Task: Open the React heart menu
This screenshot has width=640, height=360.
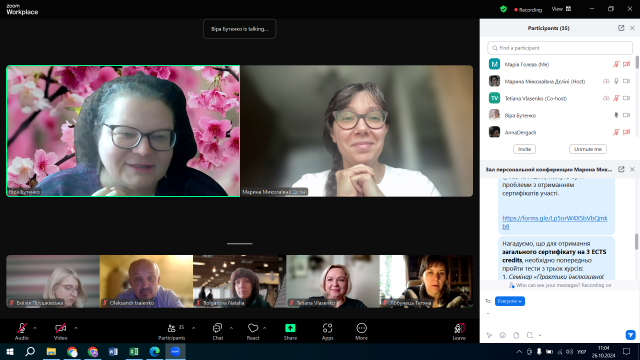Action: 253,331
